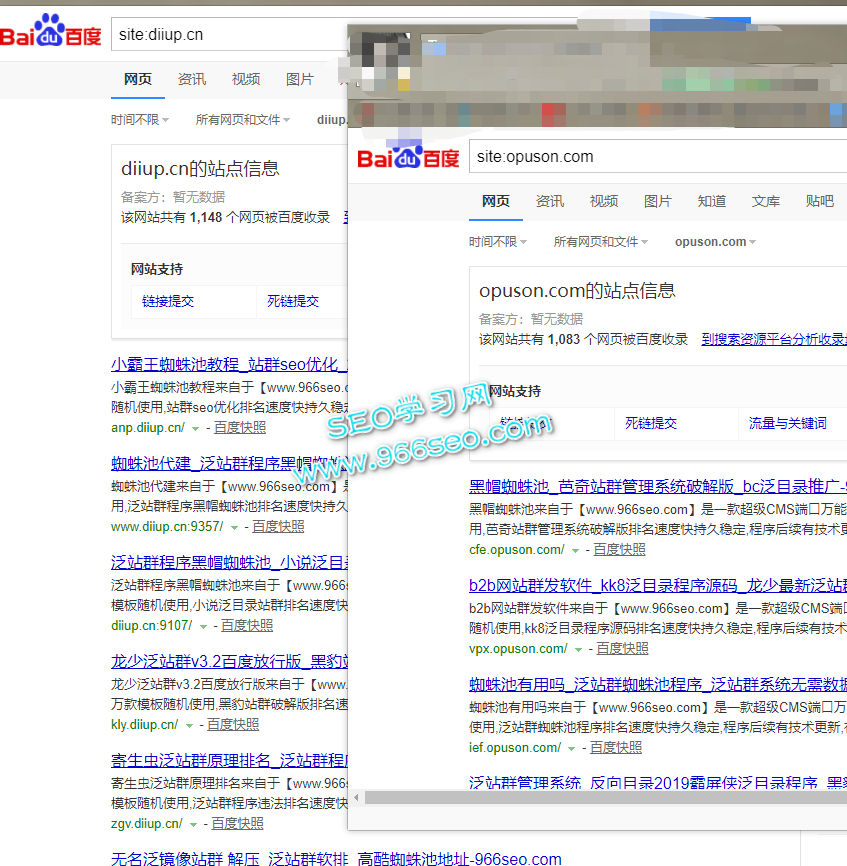
Task: Click the vpx.opuson.com/ green URL
Action: point(518,648)
